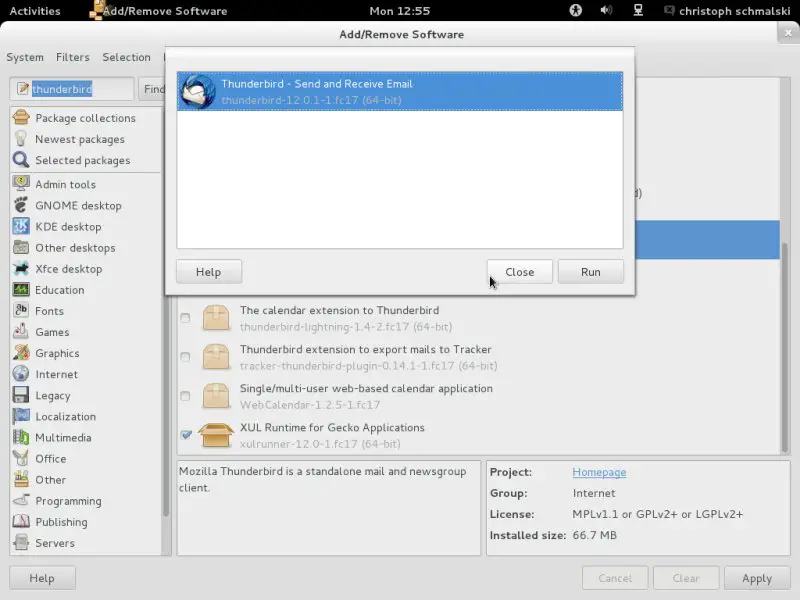Screen dimensions: 800x600
Task: Select the Fonts category icon
Action: tap(21, 311)
